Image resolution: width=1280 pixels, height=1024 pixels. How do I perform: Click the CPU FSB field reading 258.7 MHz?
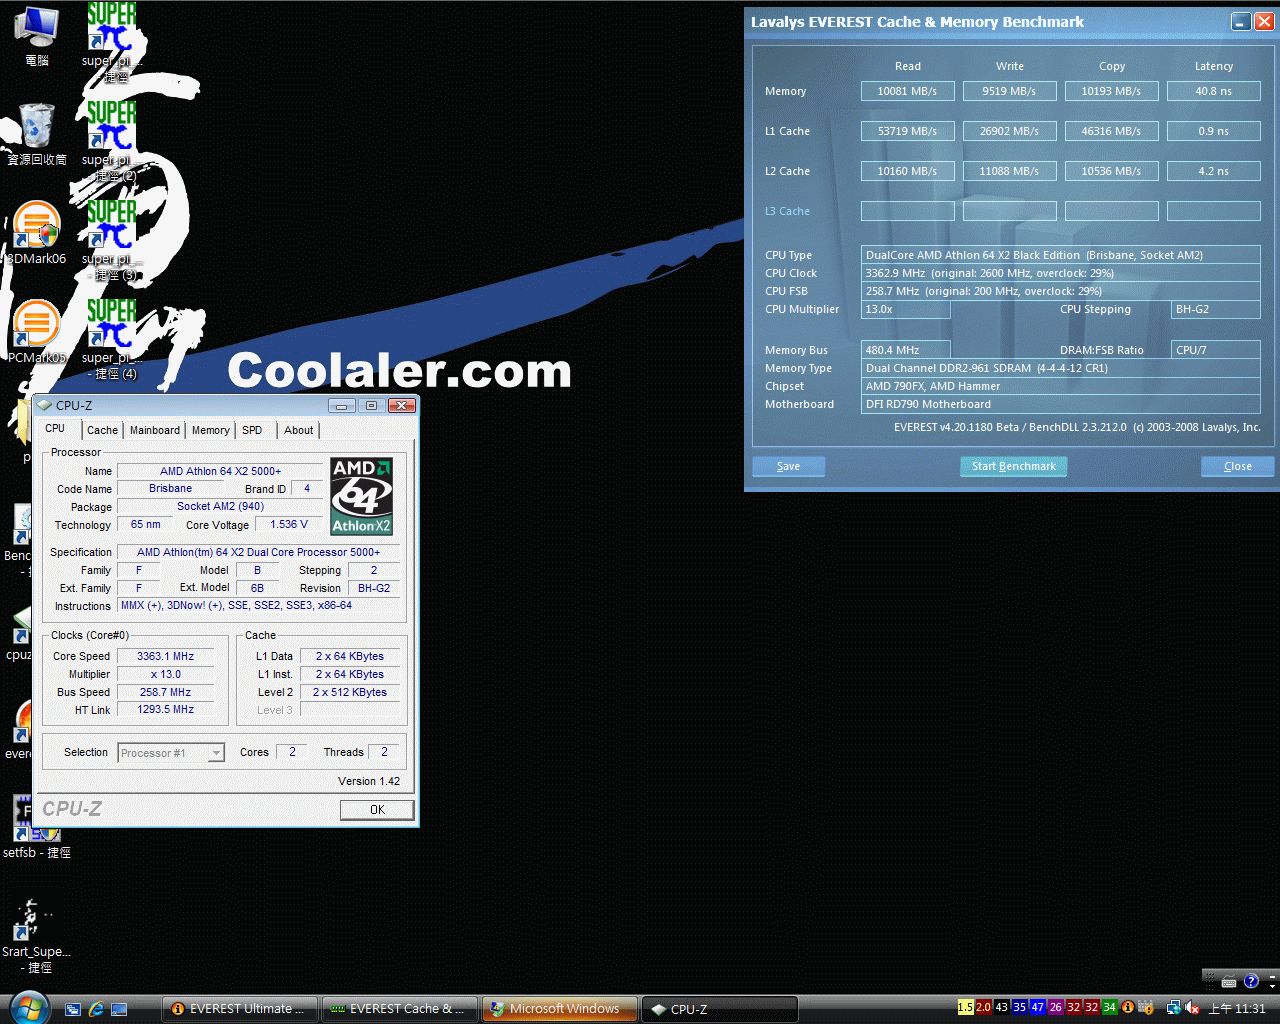[x=1061, y=291]
